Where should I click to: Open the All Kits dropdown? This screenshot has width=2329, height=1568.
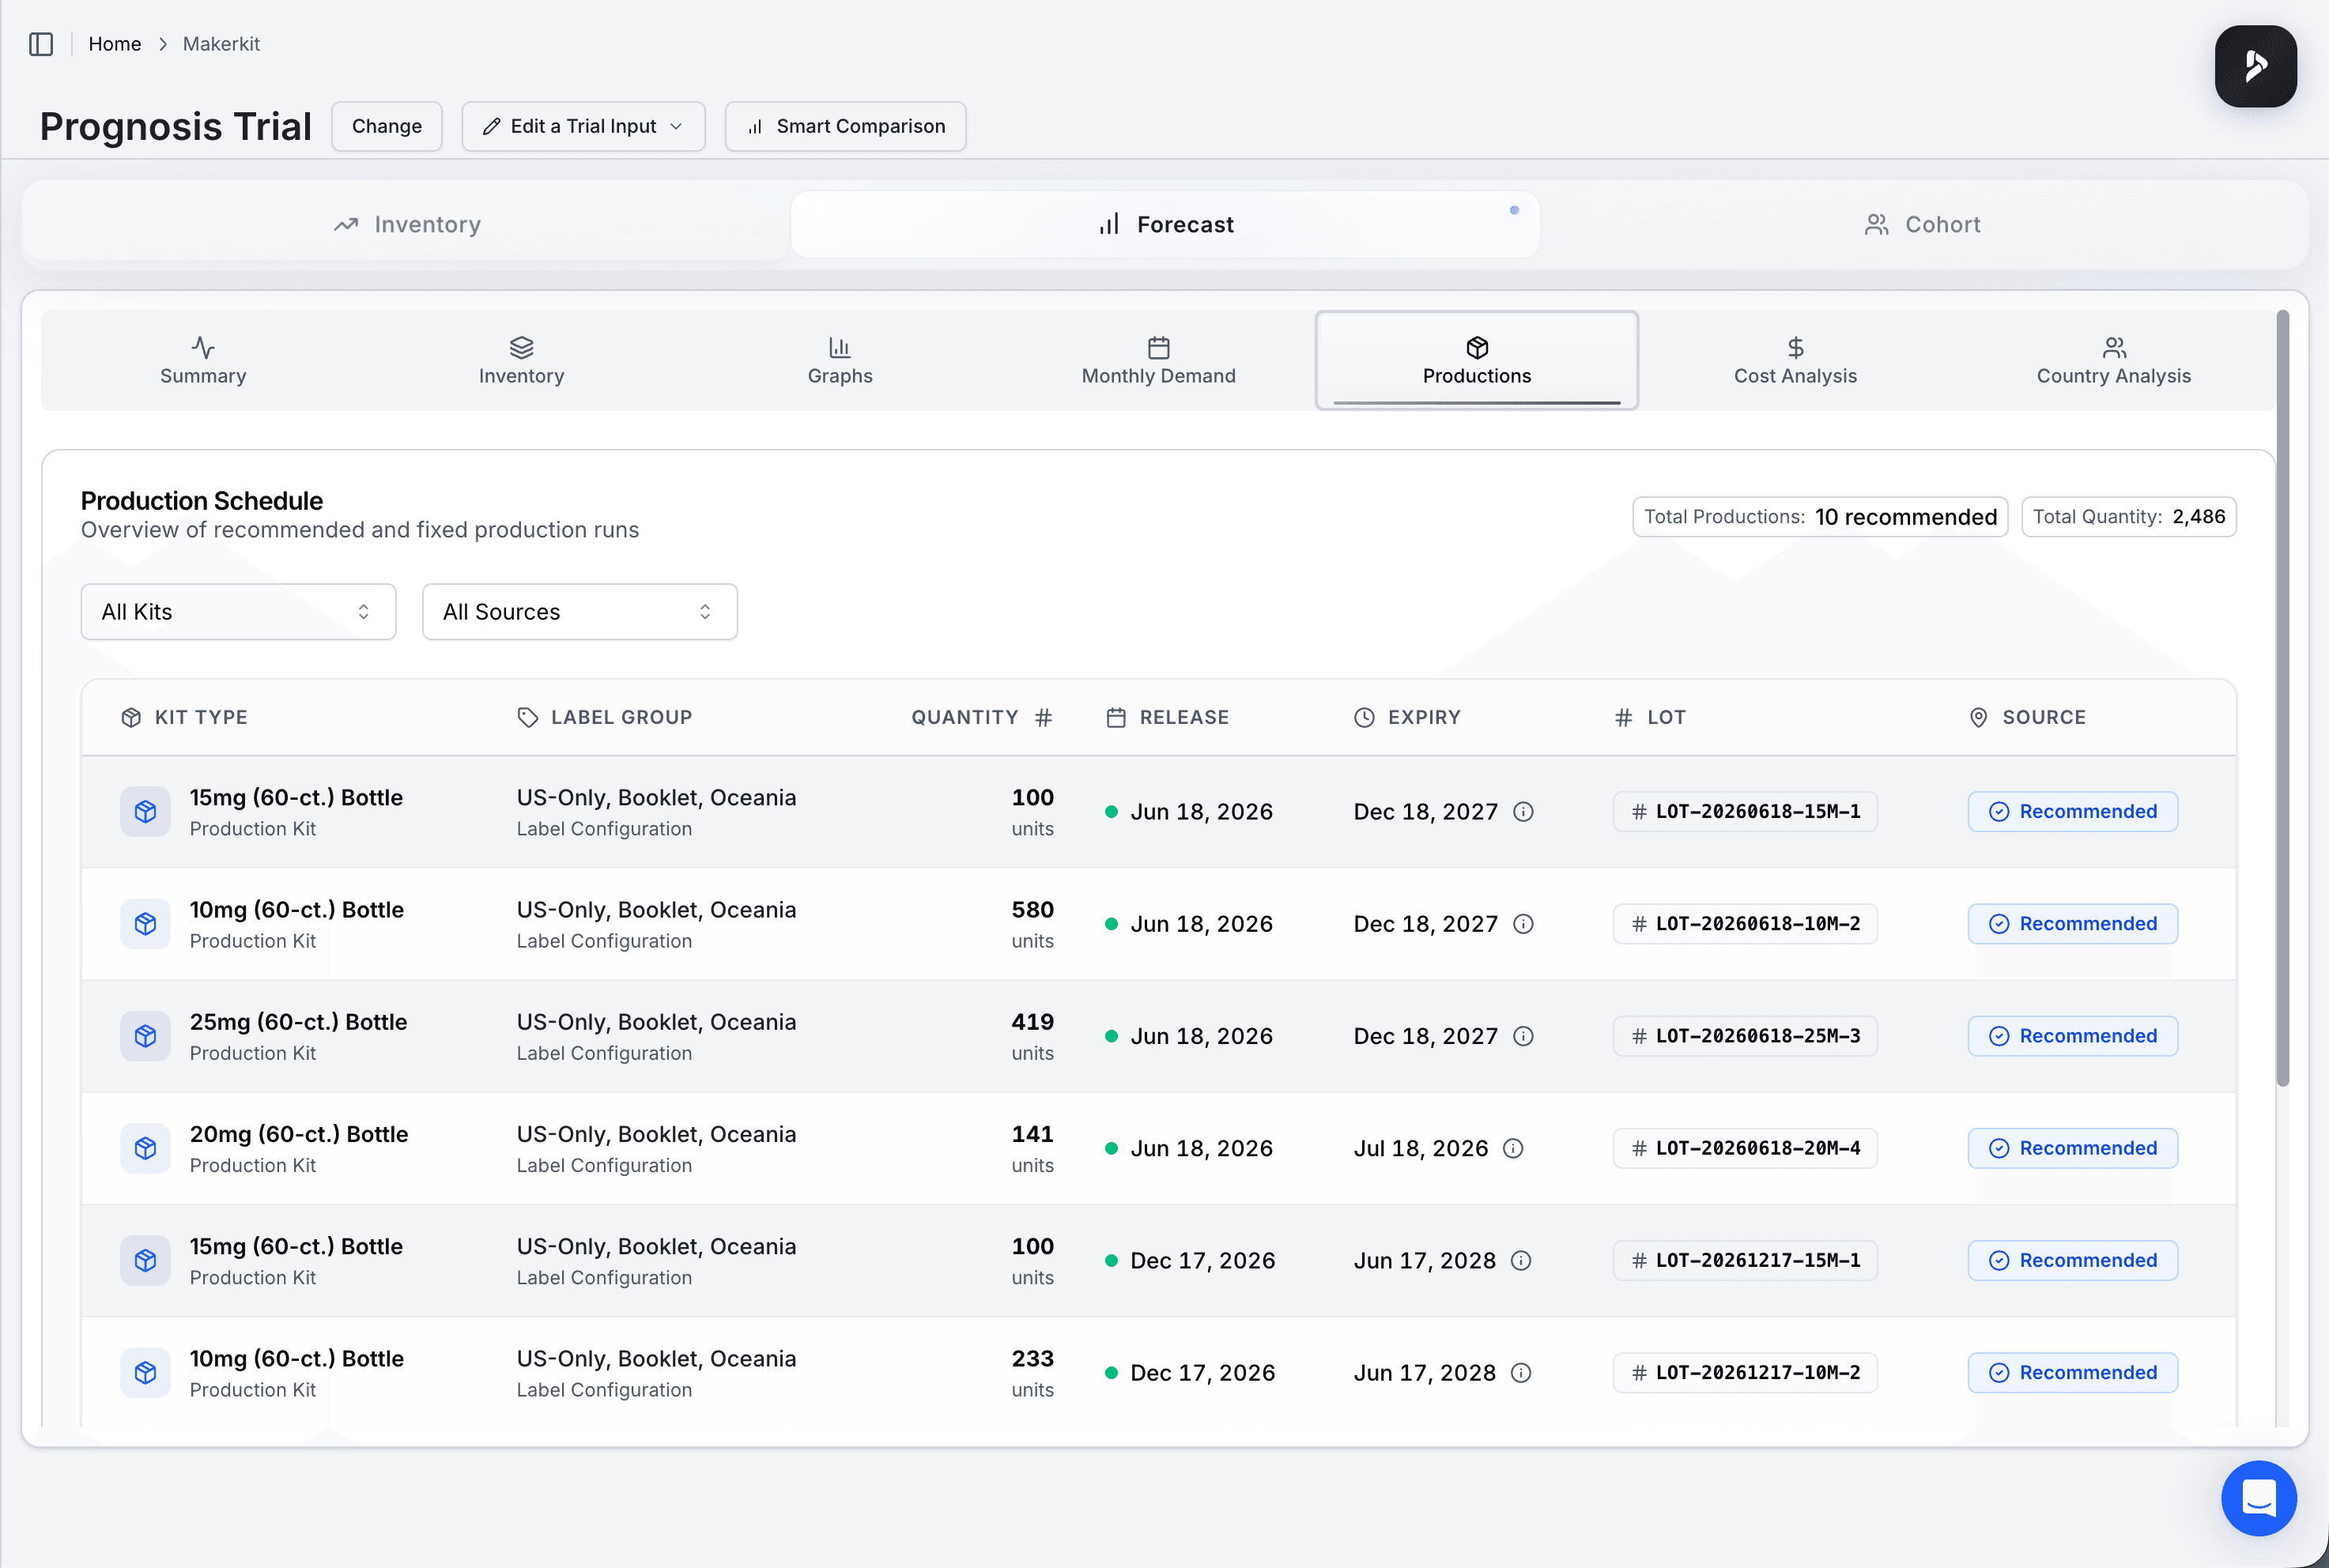pyautogui.click(x=238, y=611)
